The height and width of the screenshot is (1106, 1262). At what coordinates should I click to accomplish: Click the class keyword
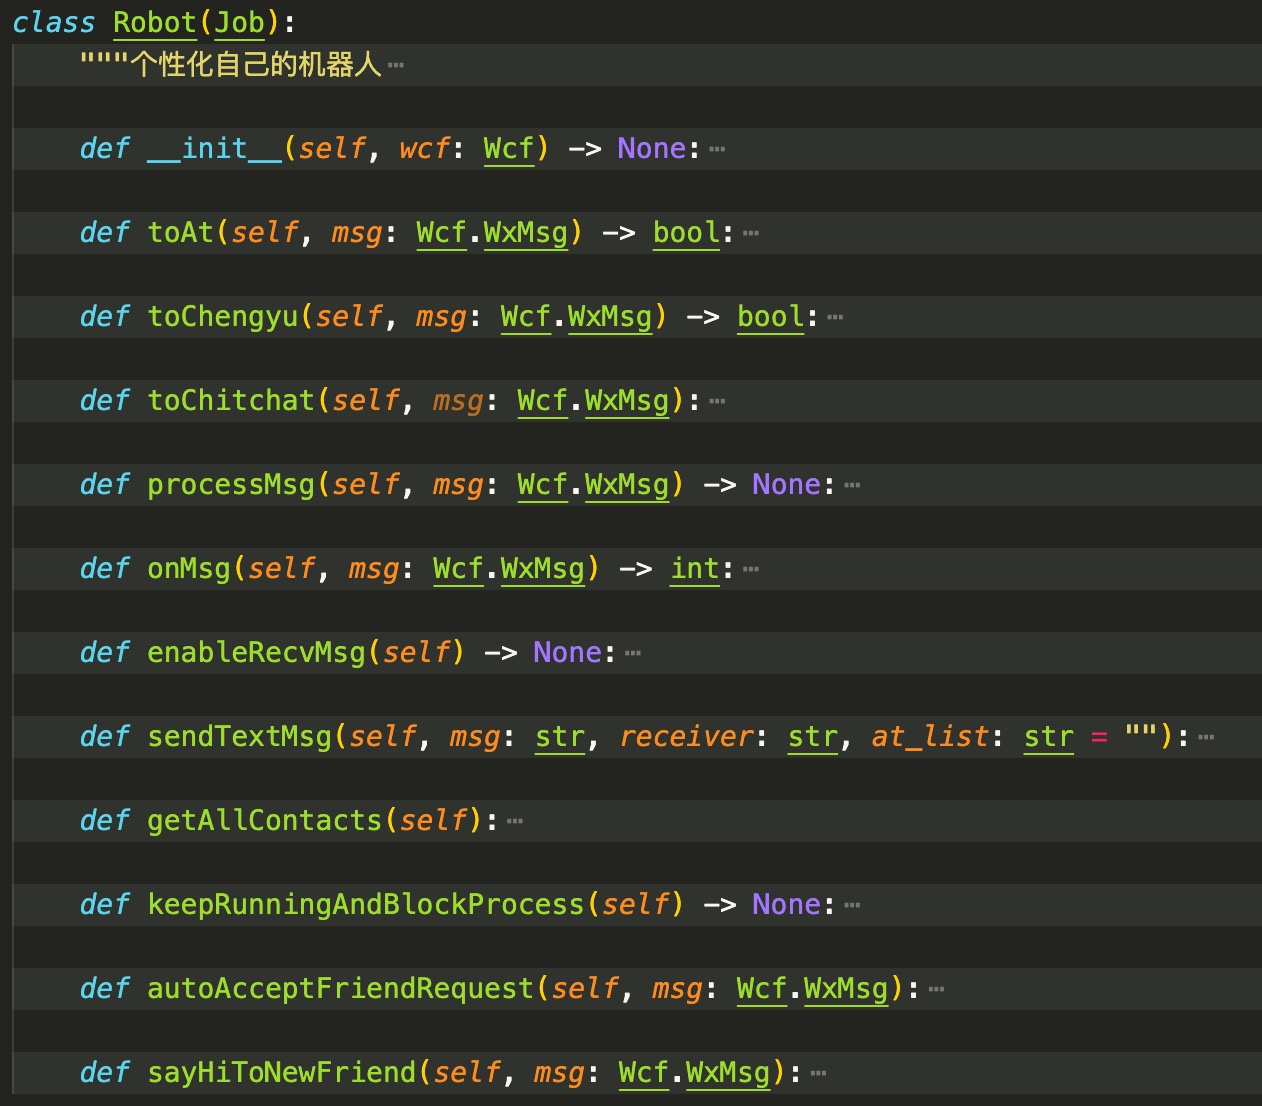click(x=54, y=23)
